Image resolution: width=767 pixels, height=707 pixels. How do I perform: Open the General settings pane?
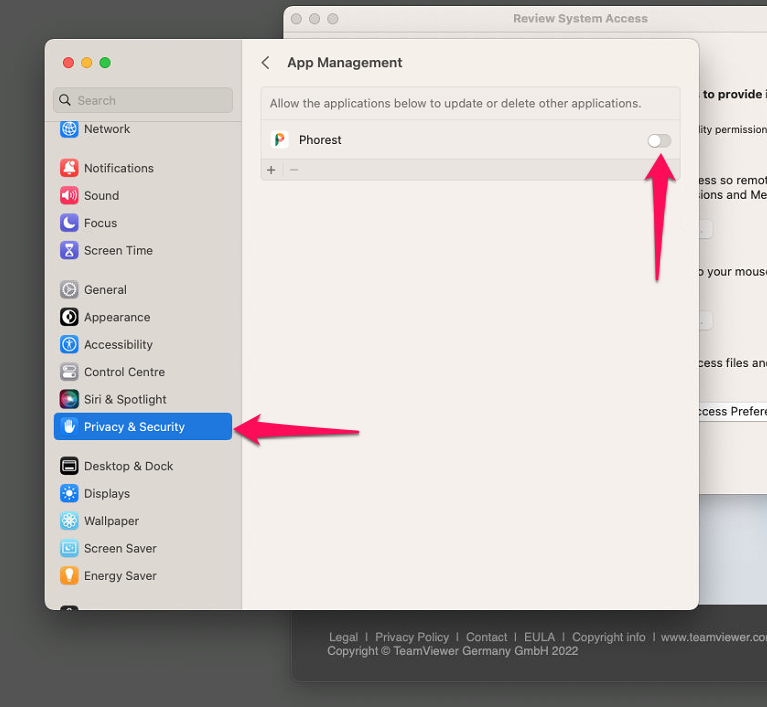click(105, 290)
